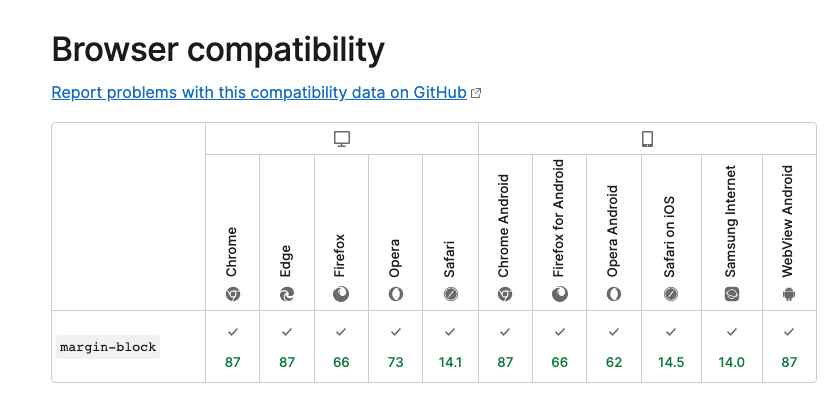The image size is (838, 393).
Task: Click the Edge browser logo icon
Action: click(x=287, y=294)
